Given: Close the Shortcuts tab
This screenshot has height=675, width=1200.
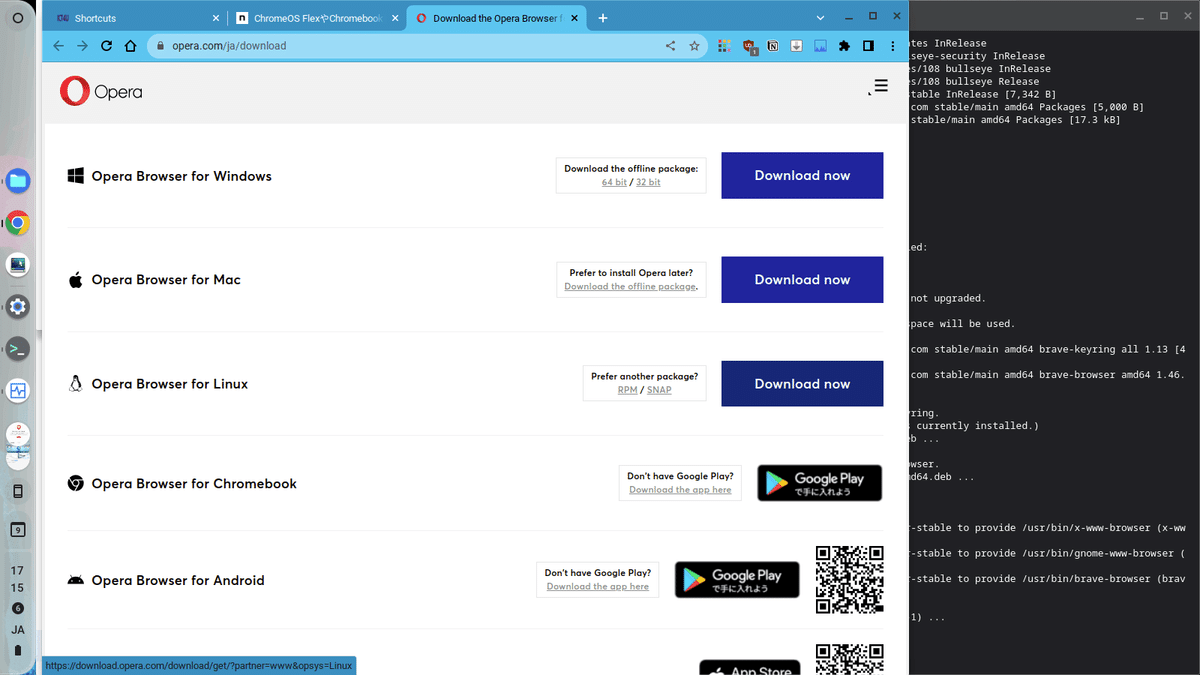Looking at the screenshot, I should pos(215,18).
